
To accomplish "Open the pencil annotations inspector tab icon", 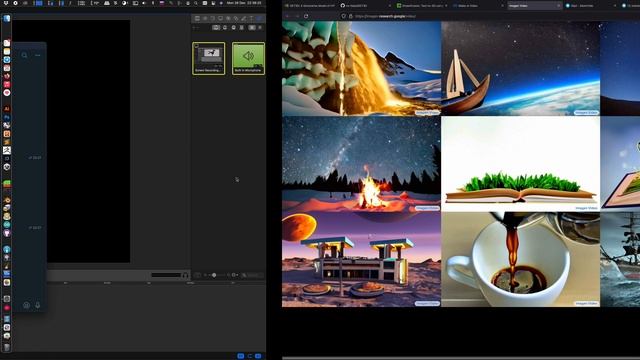I will point(244,18).
